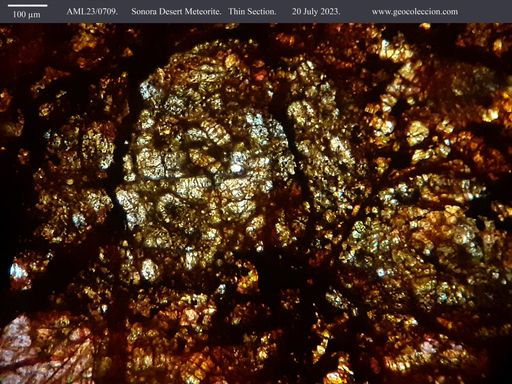This screenshot has height=384, width=512.
Task: Select the "20 July 2023." date text
Action: coord(316,12)
